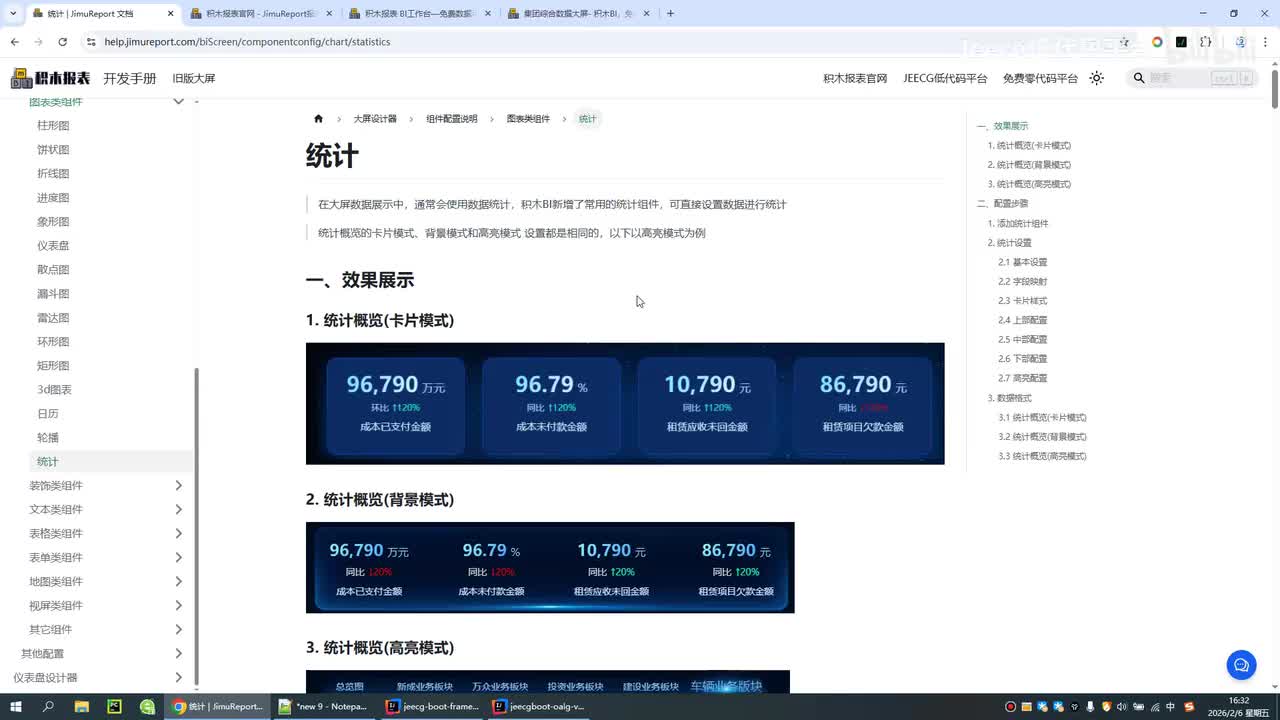1280x720 pixels.
Task: Open File Explorer from the taskbar
Action: coord(81,706)
